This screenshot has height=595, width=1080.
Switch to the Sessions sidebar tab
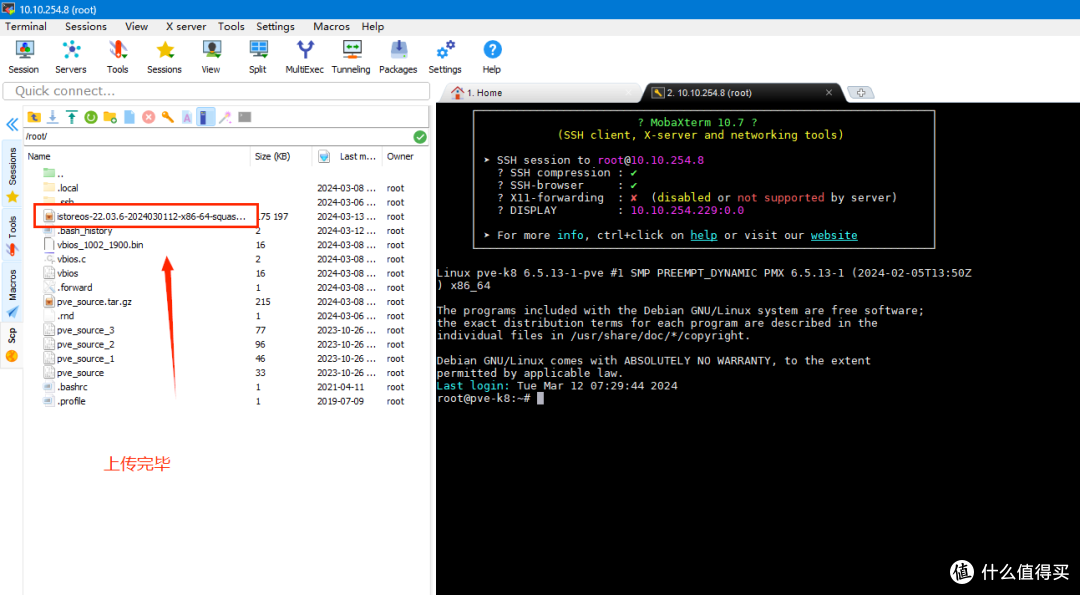click(12, 174)
